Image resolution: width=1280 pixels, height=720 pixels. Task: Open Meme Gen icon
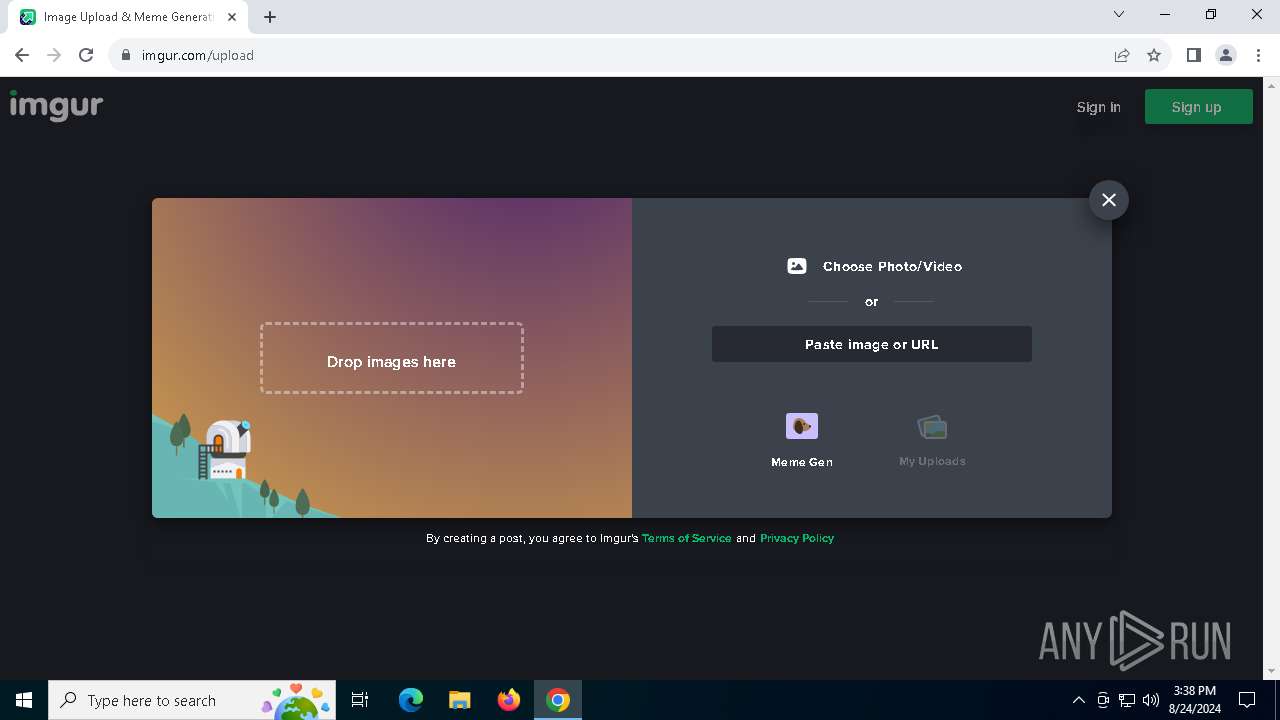pyautogui.click(x=802, y=427)
